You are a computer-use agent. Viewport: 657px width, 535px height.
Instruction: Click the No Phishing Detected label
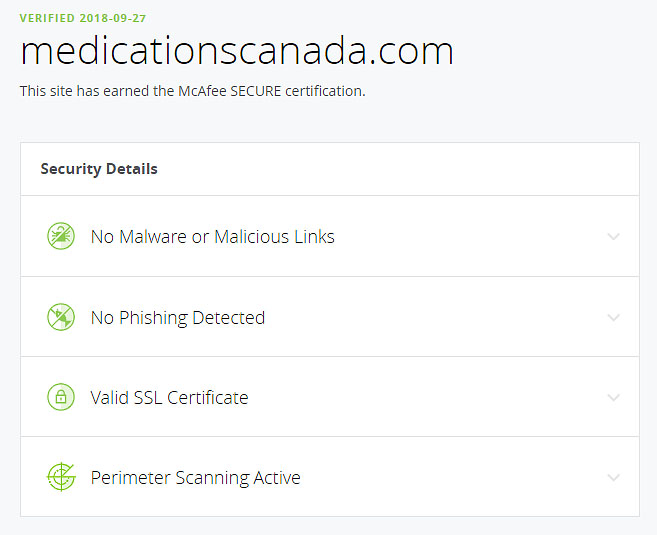[178, 318]
